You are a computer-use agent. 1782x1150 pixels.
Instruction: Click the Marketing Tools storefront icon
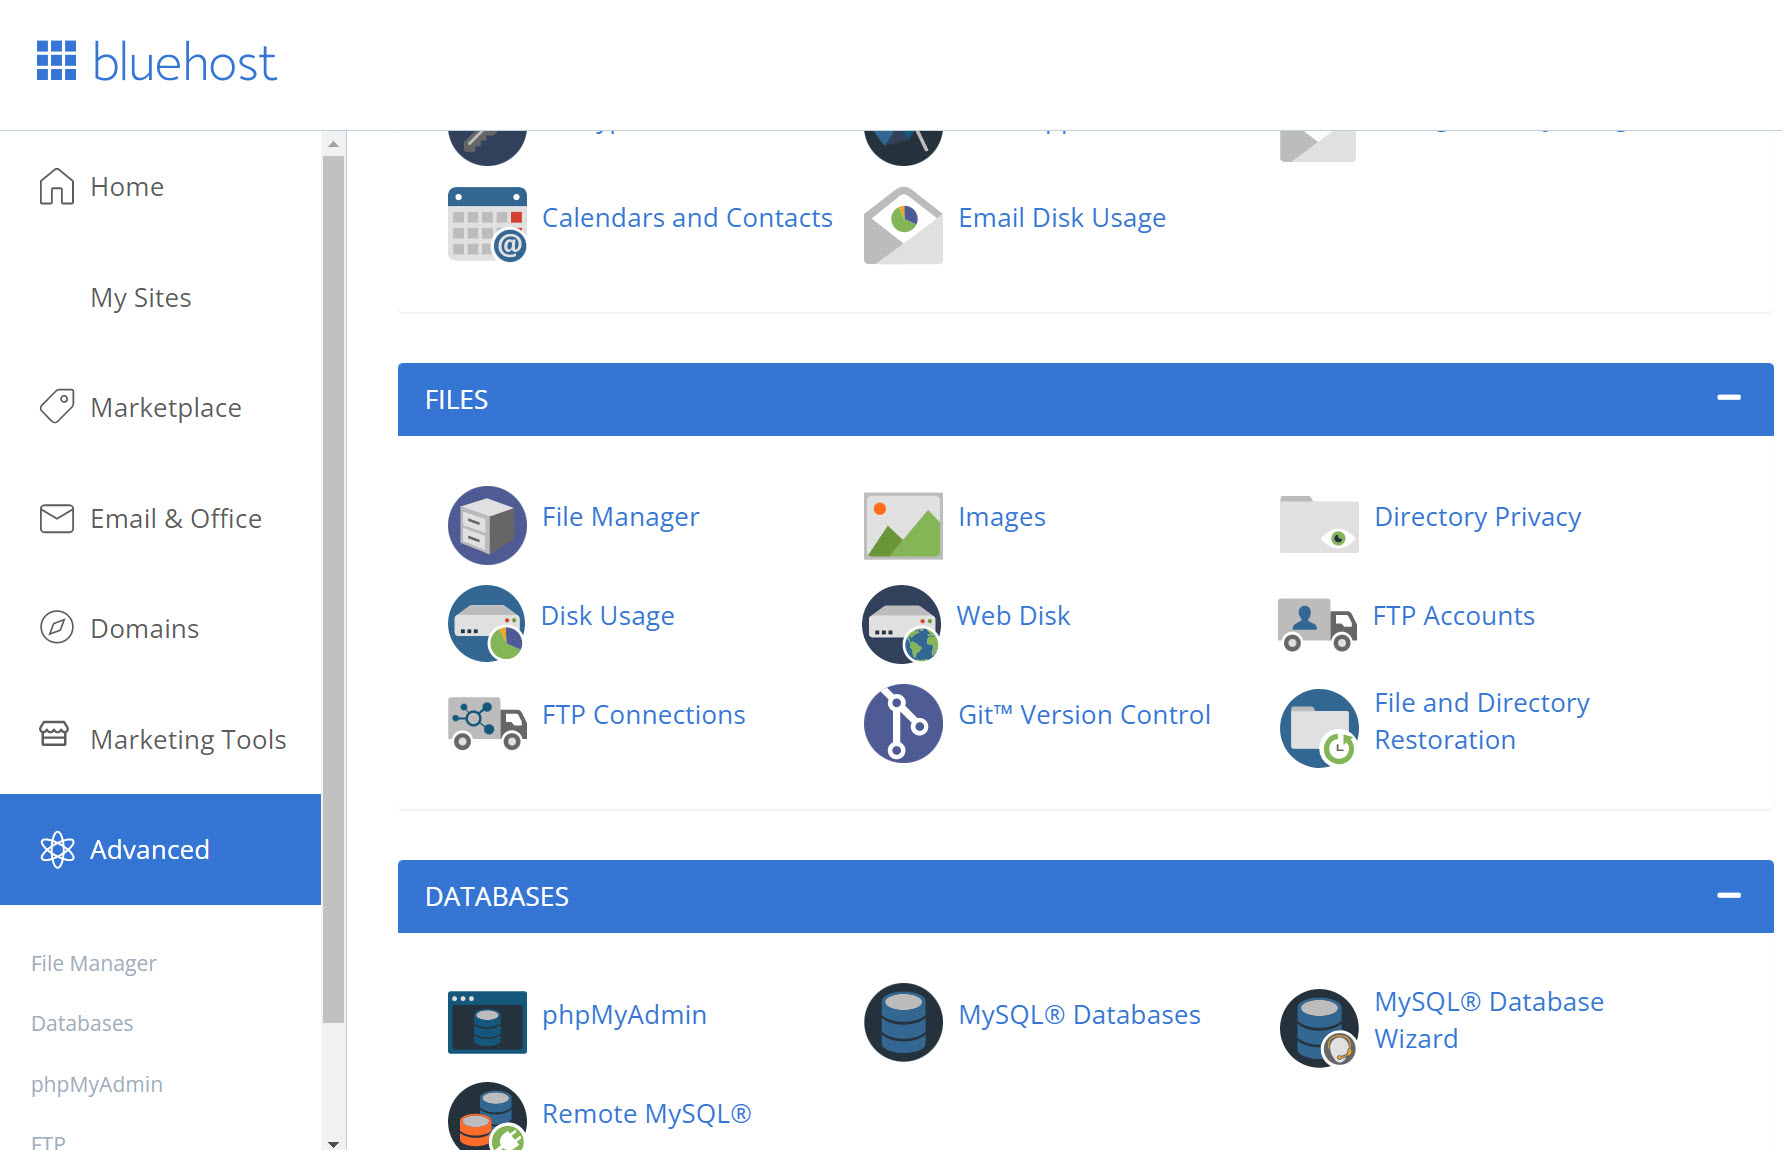[x=54, y=733]
